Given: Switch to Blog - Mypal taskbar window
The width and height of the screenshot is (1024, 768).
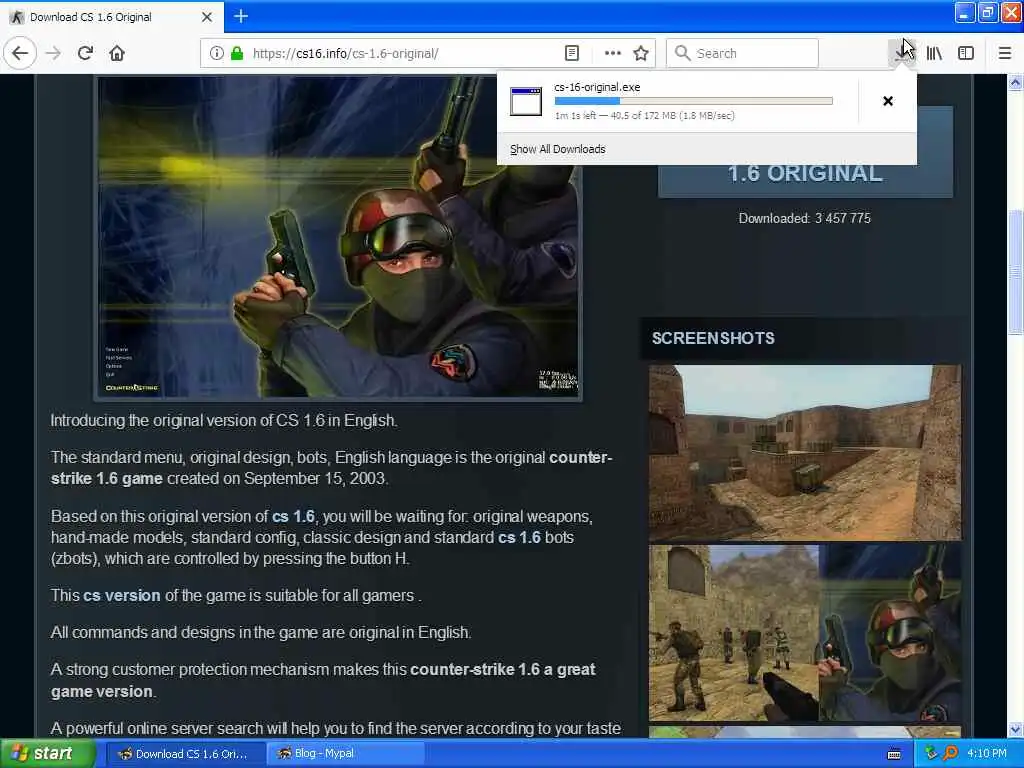Looking at the screenshot, I should pyautogui.click(x=346, y=754).
